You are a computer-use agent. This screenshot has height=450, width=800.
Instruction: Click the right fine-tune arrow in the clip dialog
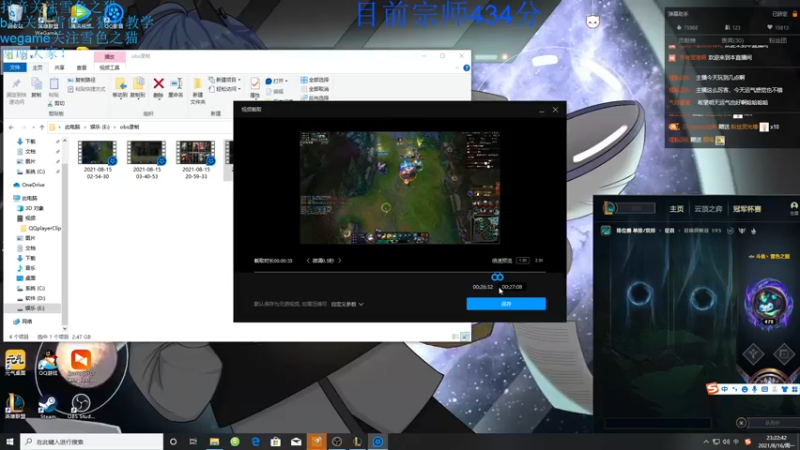point(340,260)
